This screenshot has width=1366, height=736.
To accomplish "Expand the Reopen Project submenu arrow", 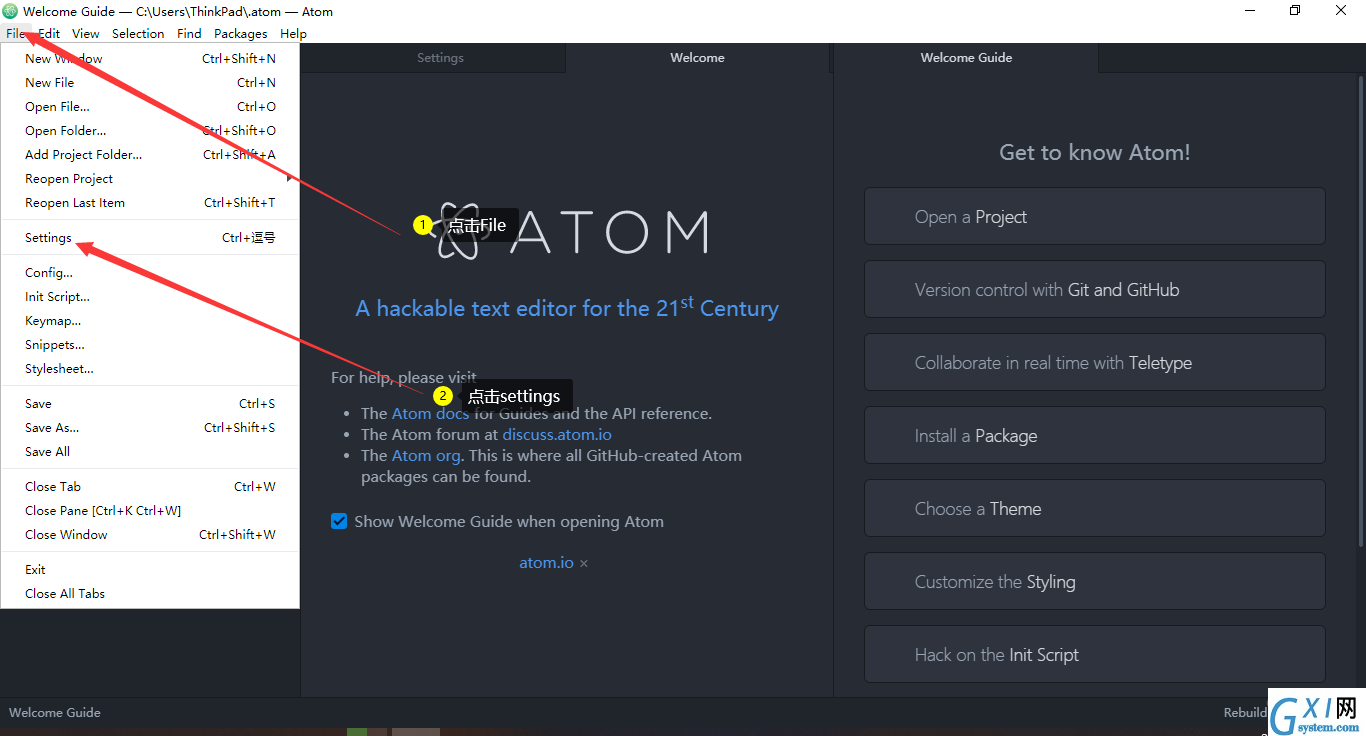I will (x=289, y=179).
